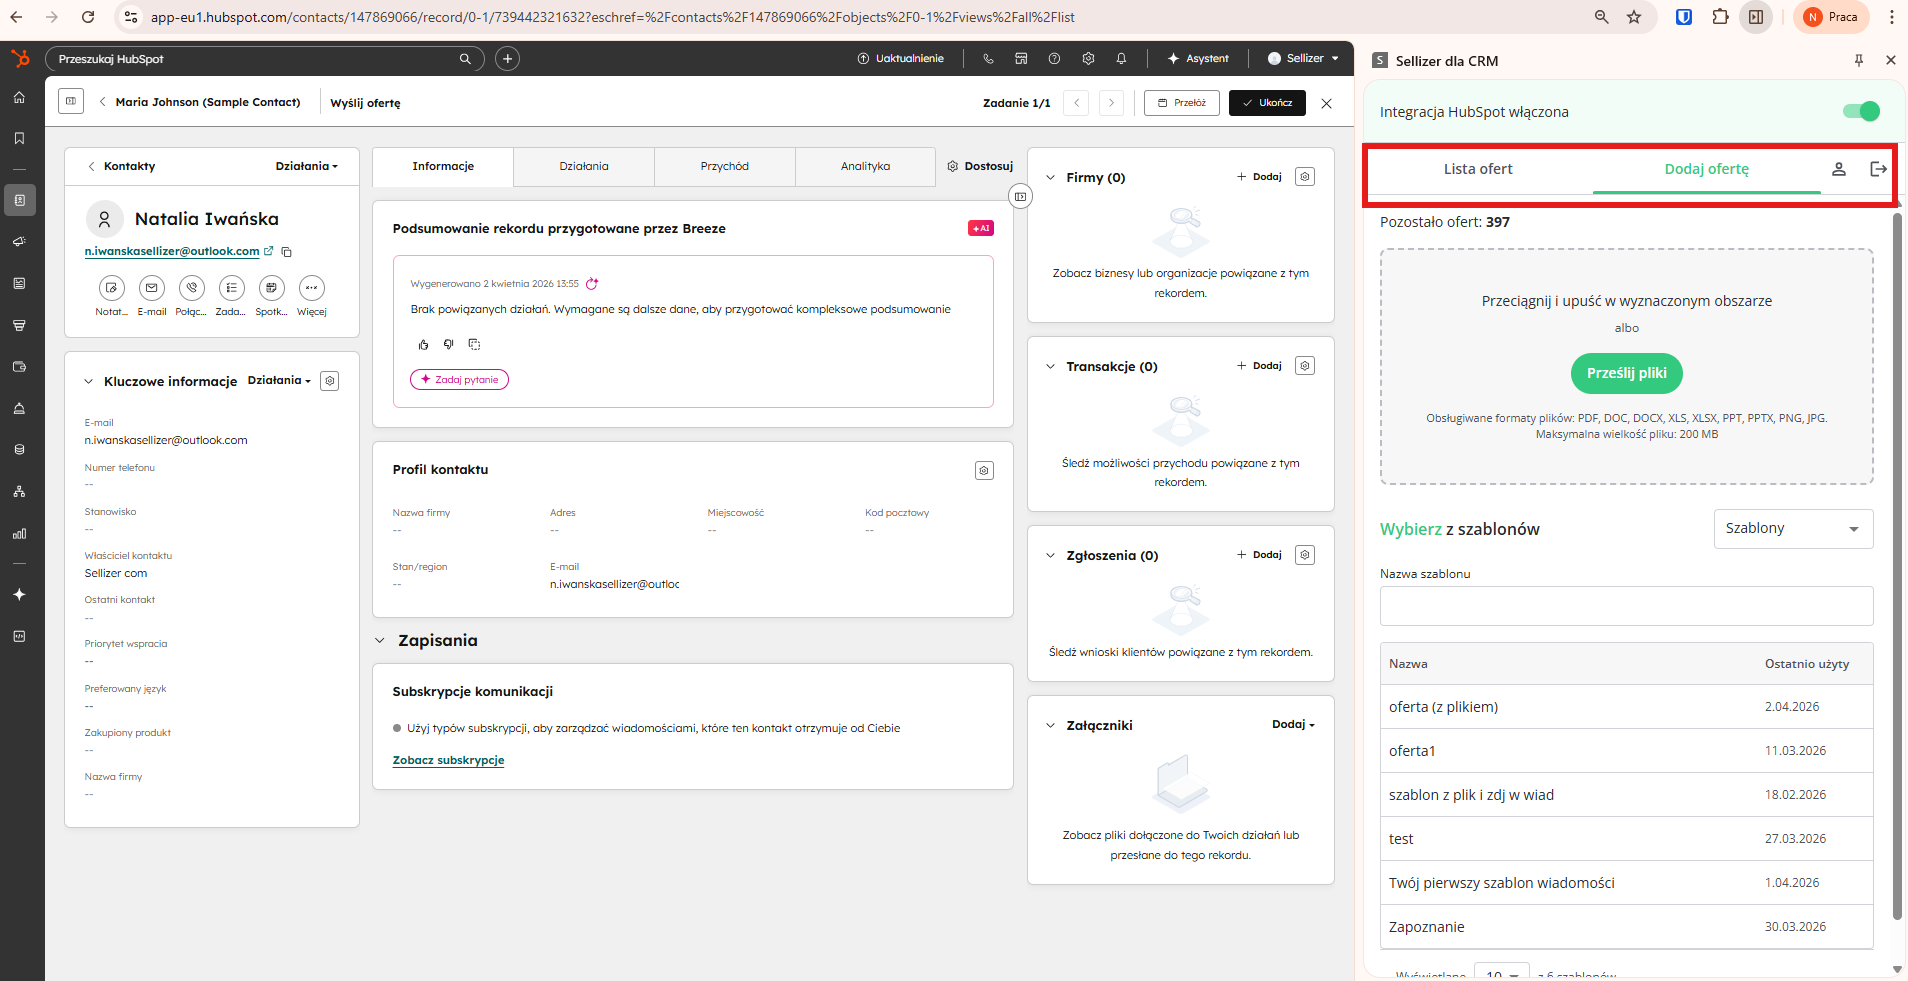Collapse the Firmy section
The image size is (1908, 981).
coord(1050,177)
